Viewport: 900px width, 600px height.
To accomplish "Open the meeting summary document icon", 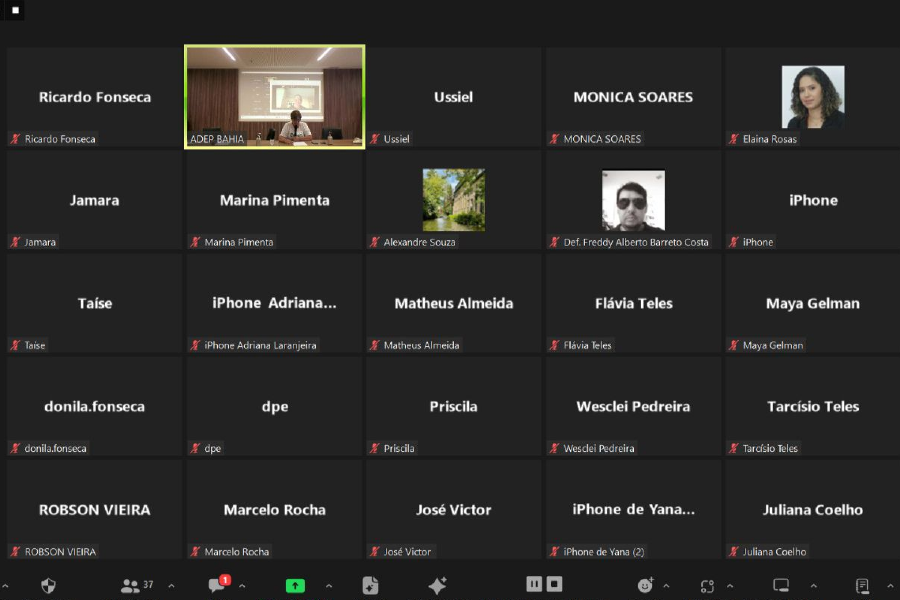I will pyautogui.click(x=370, y=586).
